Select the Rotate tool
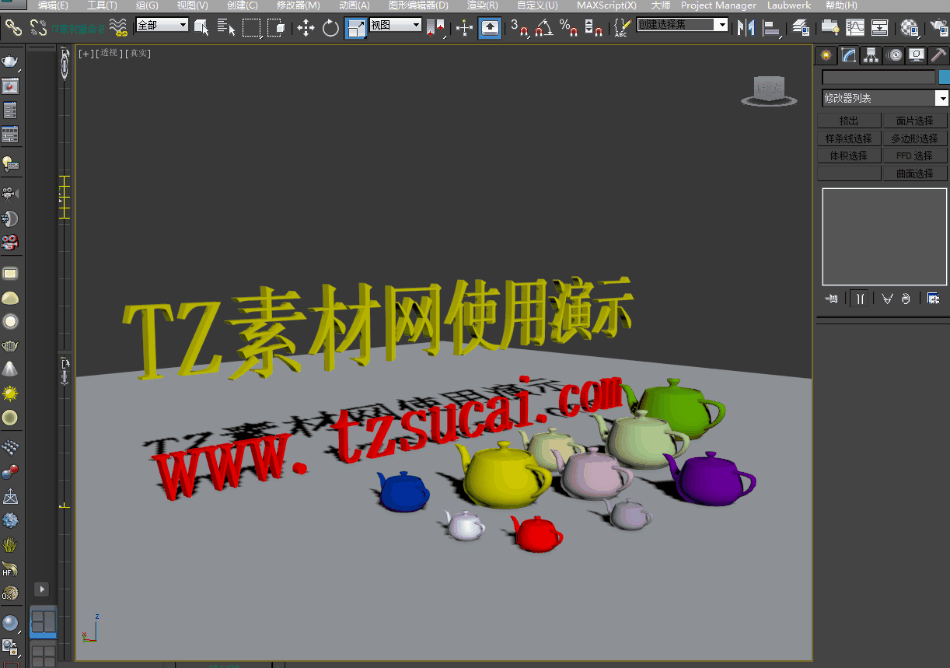 pos(330,27)
